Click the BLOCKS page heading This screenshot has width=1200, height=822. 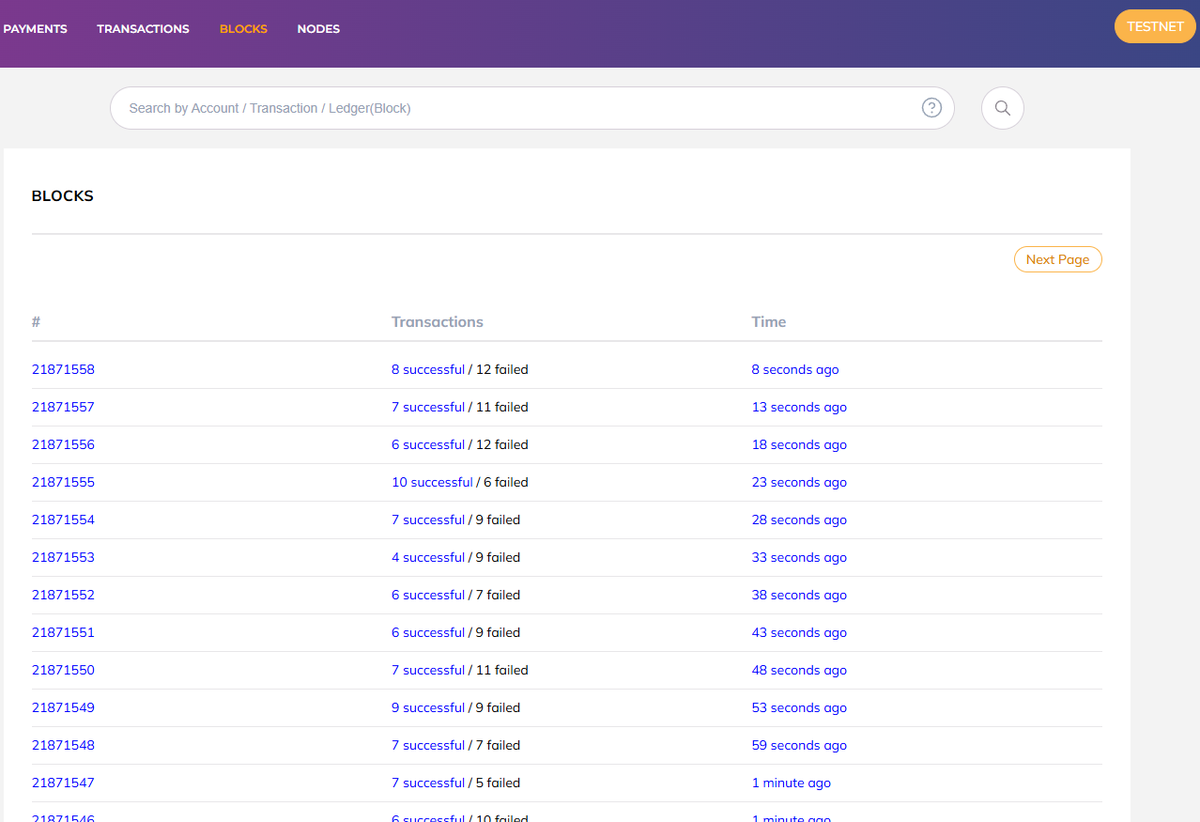(x=63, y=196)
